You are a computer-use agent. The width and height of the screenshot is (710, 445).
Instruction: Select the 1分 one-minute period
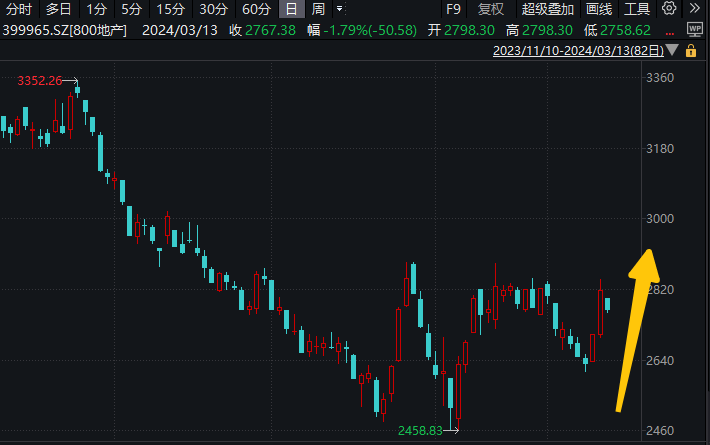point(96,9)
